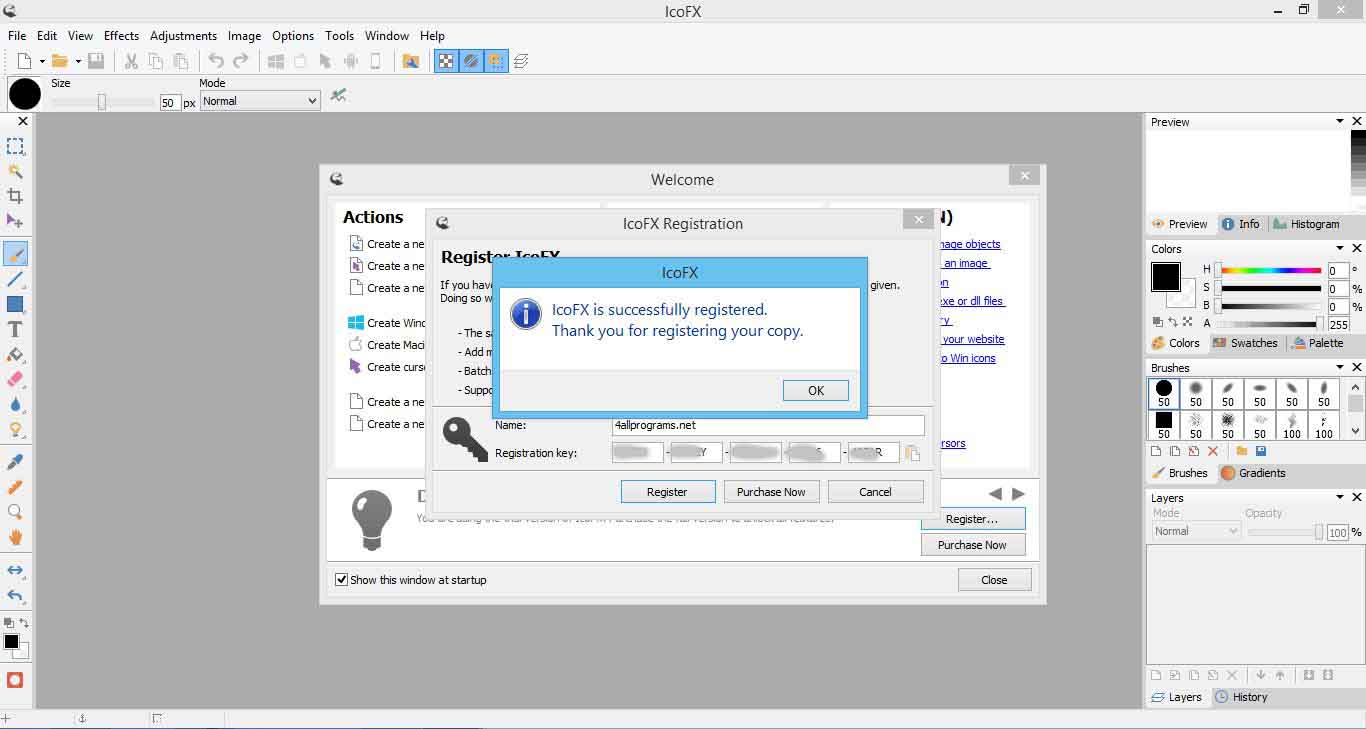Image resolution: width=1366 pixels, height=729 pixels.
Task: Toggle Show this window at startup checkbox
Action: point(341,580)
